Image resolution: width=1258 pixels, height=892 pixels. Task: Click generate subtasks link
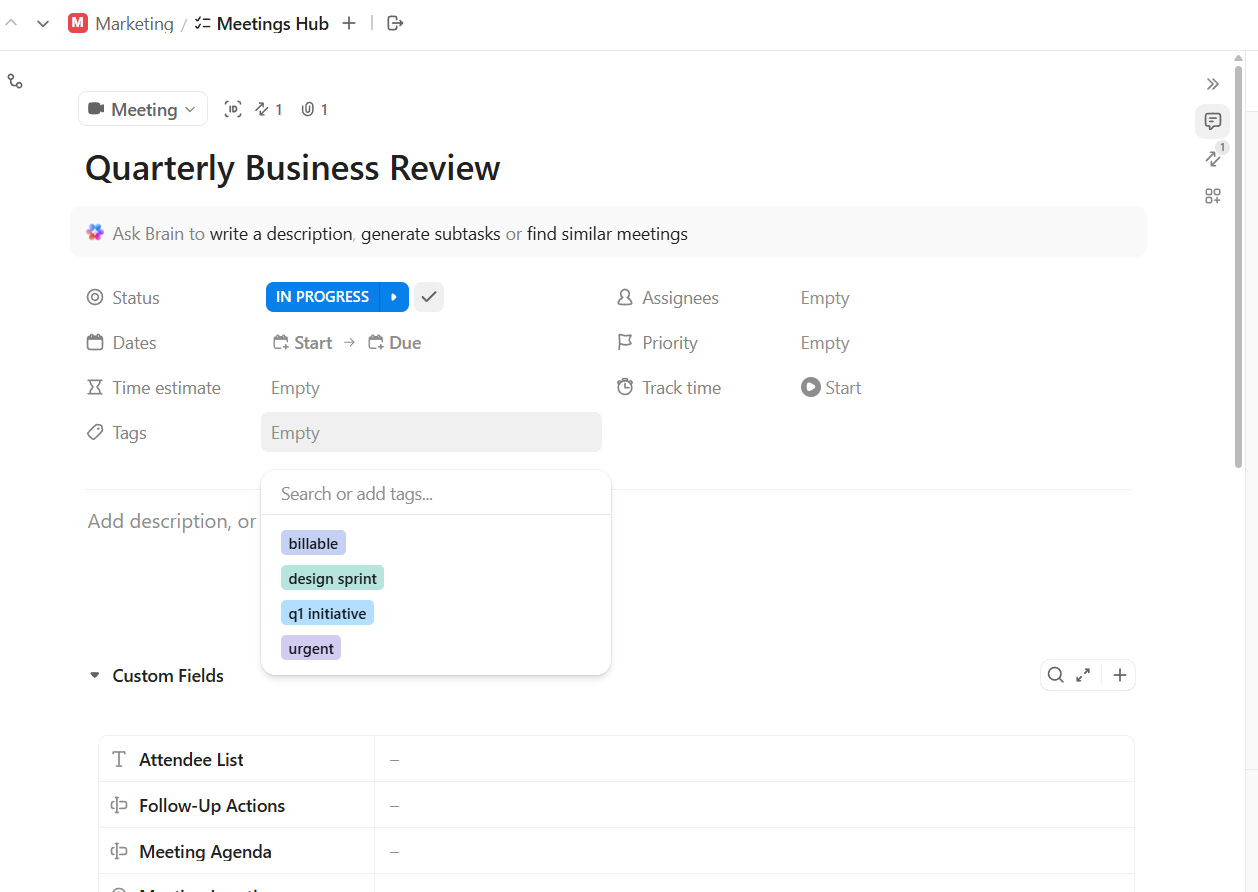click(x=432, y=233)
